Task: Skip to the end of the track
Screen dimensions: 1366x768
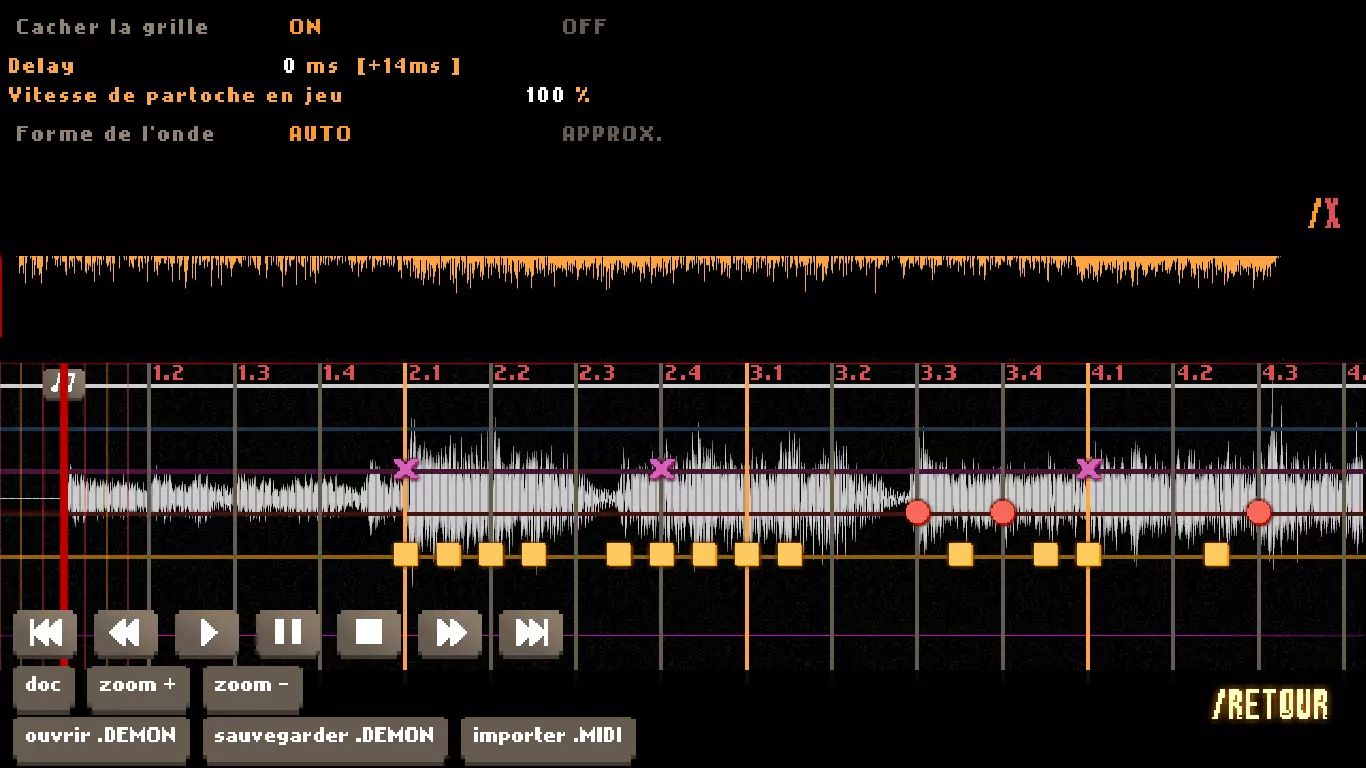Action: 531,632
